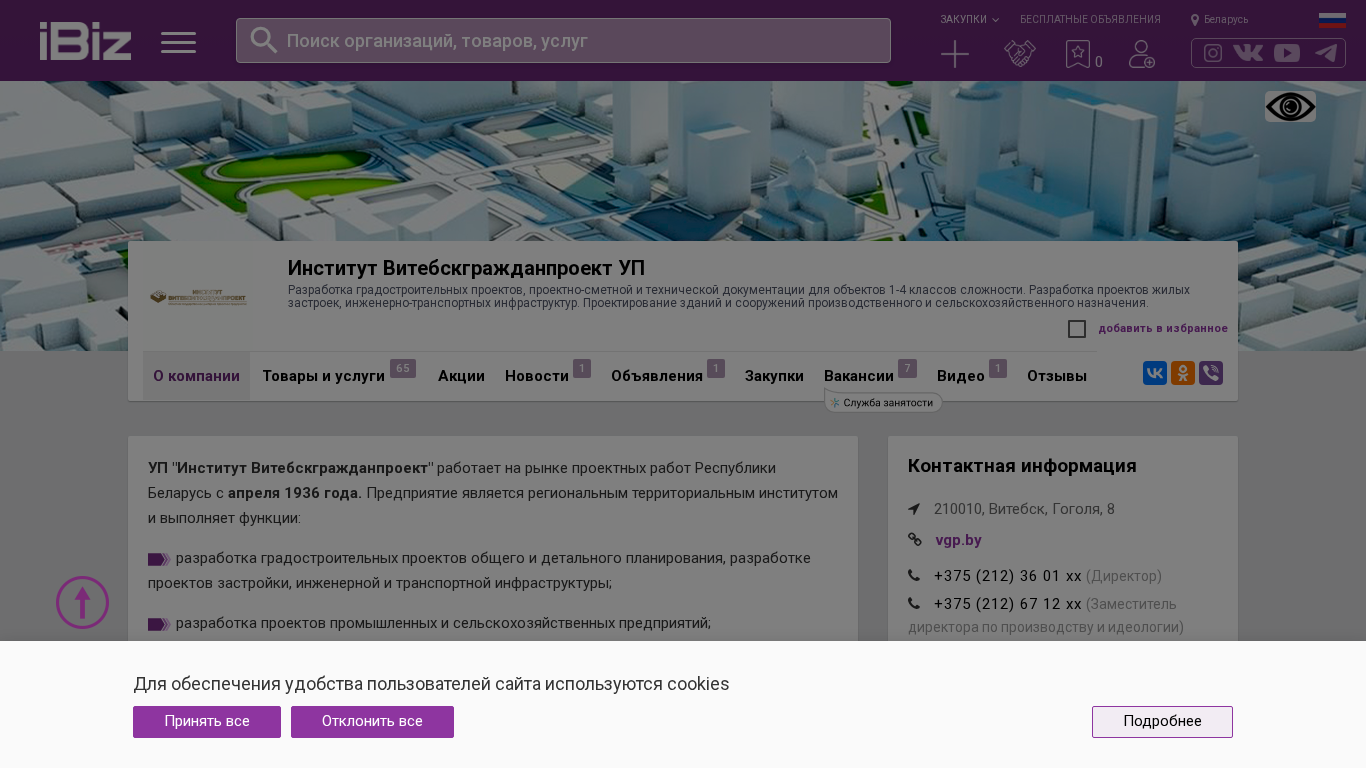Open iBiz YouTube channel icon
Viewport: 1366px width, 768px height.
tap(1287, 53)
